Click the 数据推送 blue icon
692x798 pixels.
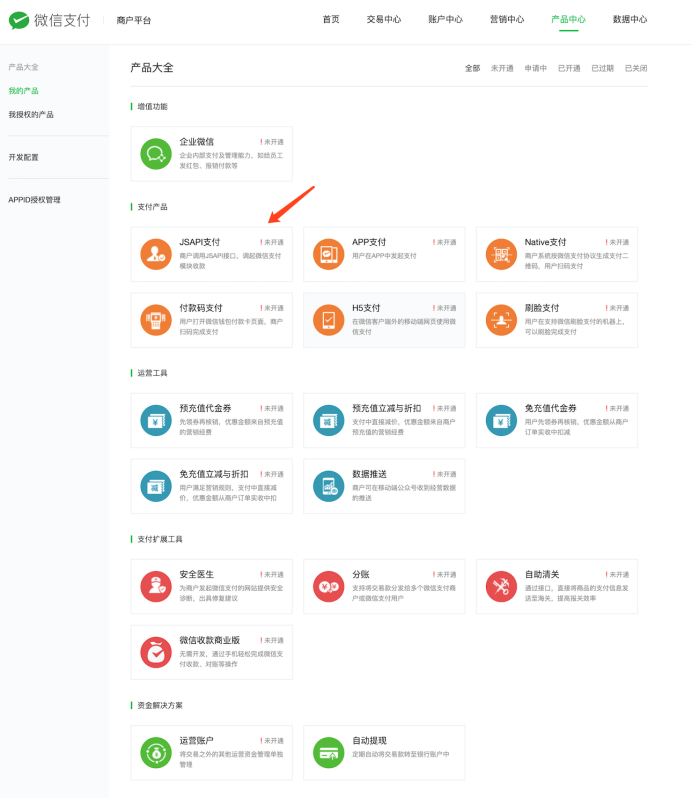click(x=329, y=486)
